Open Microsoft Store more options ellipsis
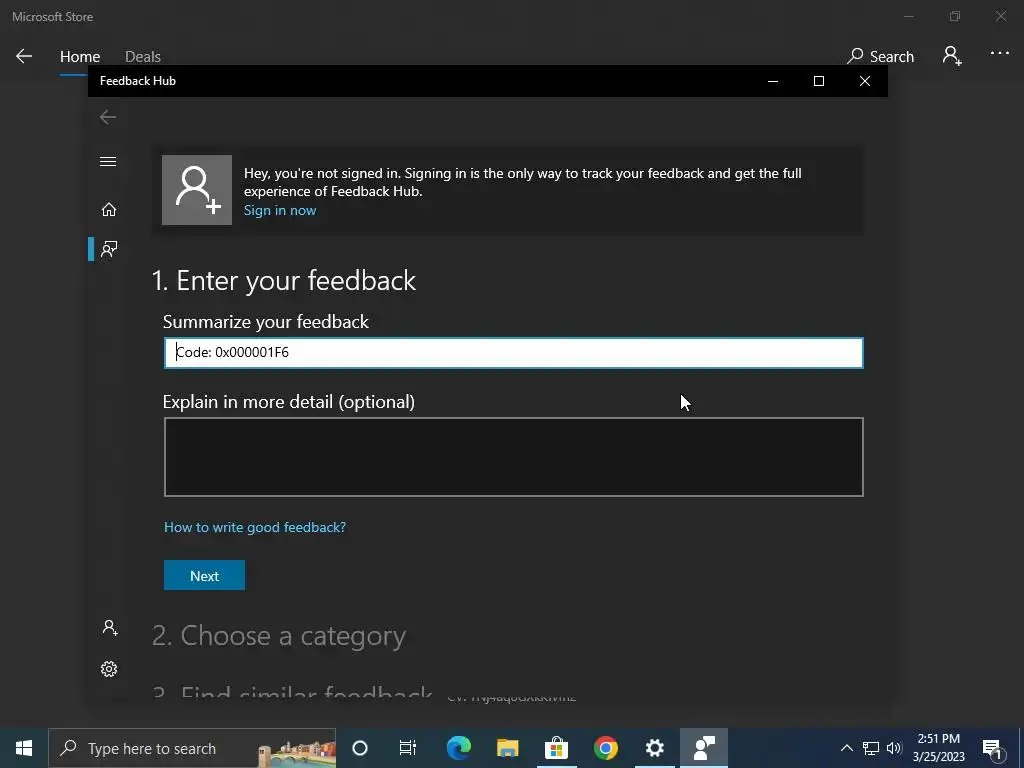Screen dimensions: 1024x768 click(x=999, y=53)
